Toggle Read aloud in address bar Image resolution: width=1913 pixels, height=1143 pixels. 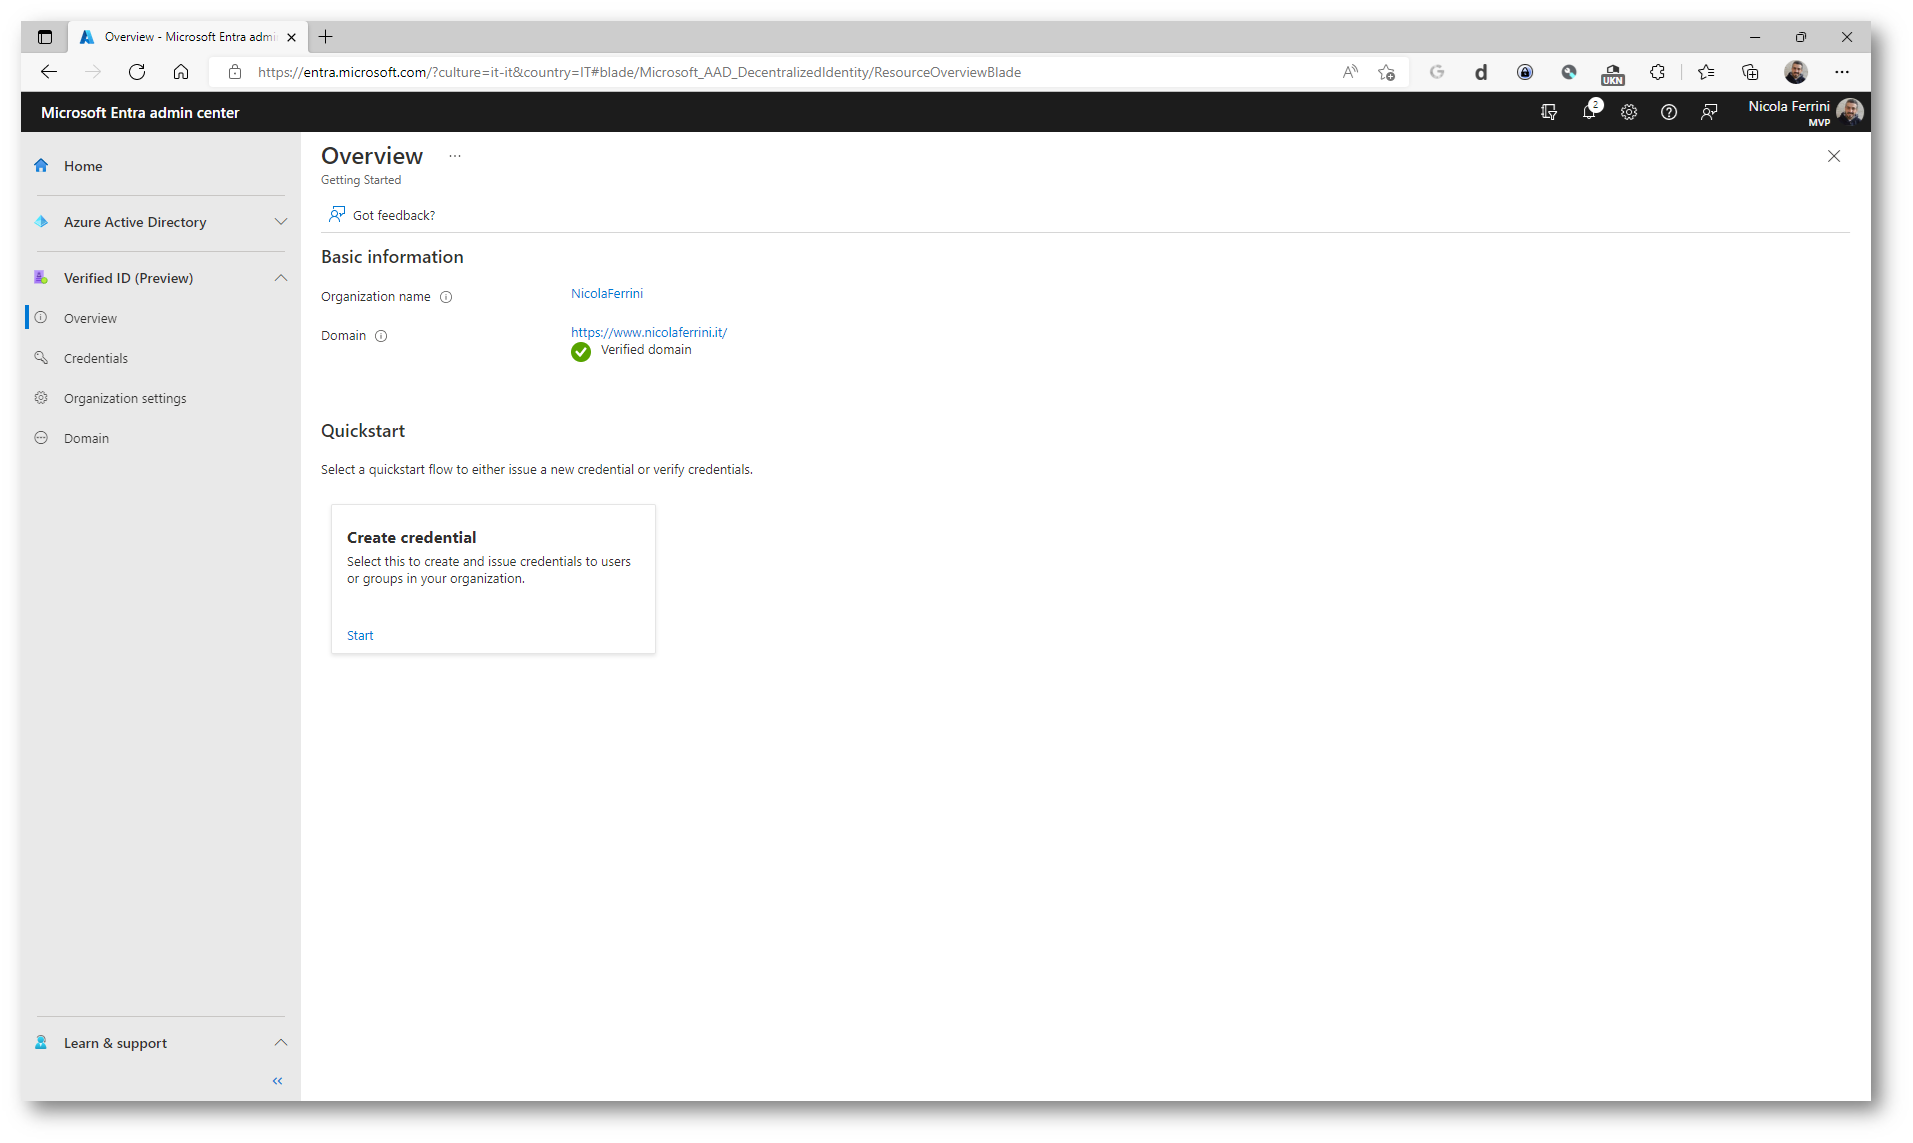(x=1350, y=72)
